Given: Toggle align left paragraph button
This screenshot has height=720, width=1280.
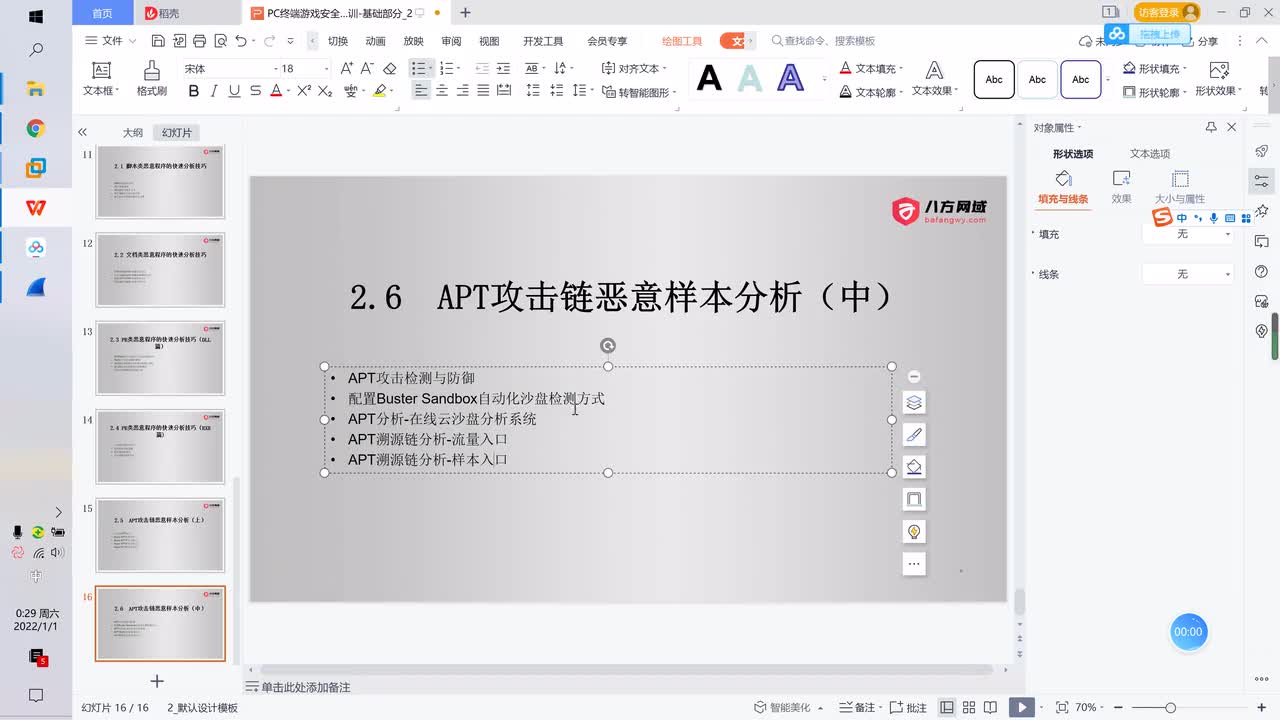Looking at the screenshot, I should click(421, 91).
